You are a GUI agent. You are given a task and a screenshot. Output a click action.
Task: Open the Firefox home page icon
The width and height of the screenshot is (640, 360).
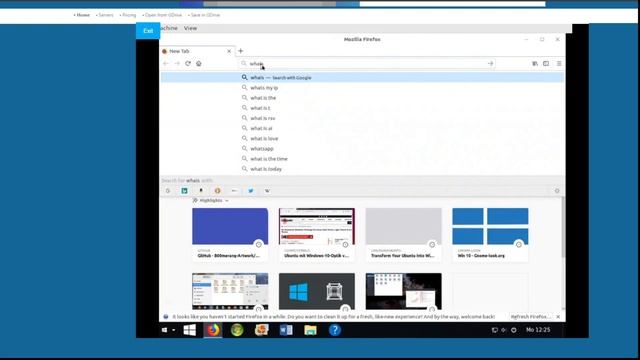(199, 64)
